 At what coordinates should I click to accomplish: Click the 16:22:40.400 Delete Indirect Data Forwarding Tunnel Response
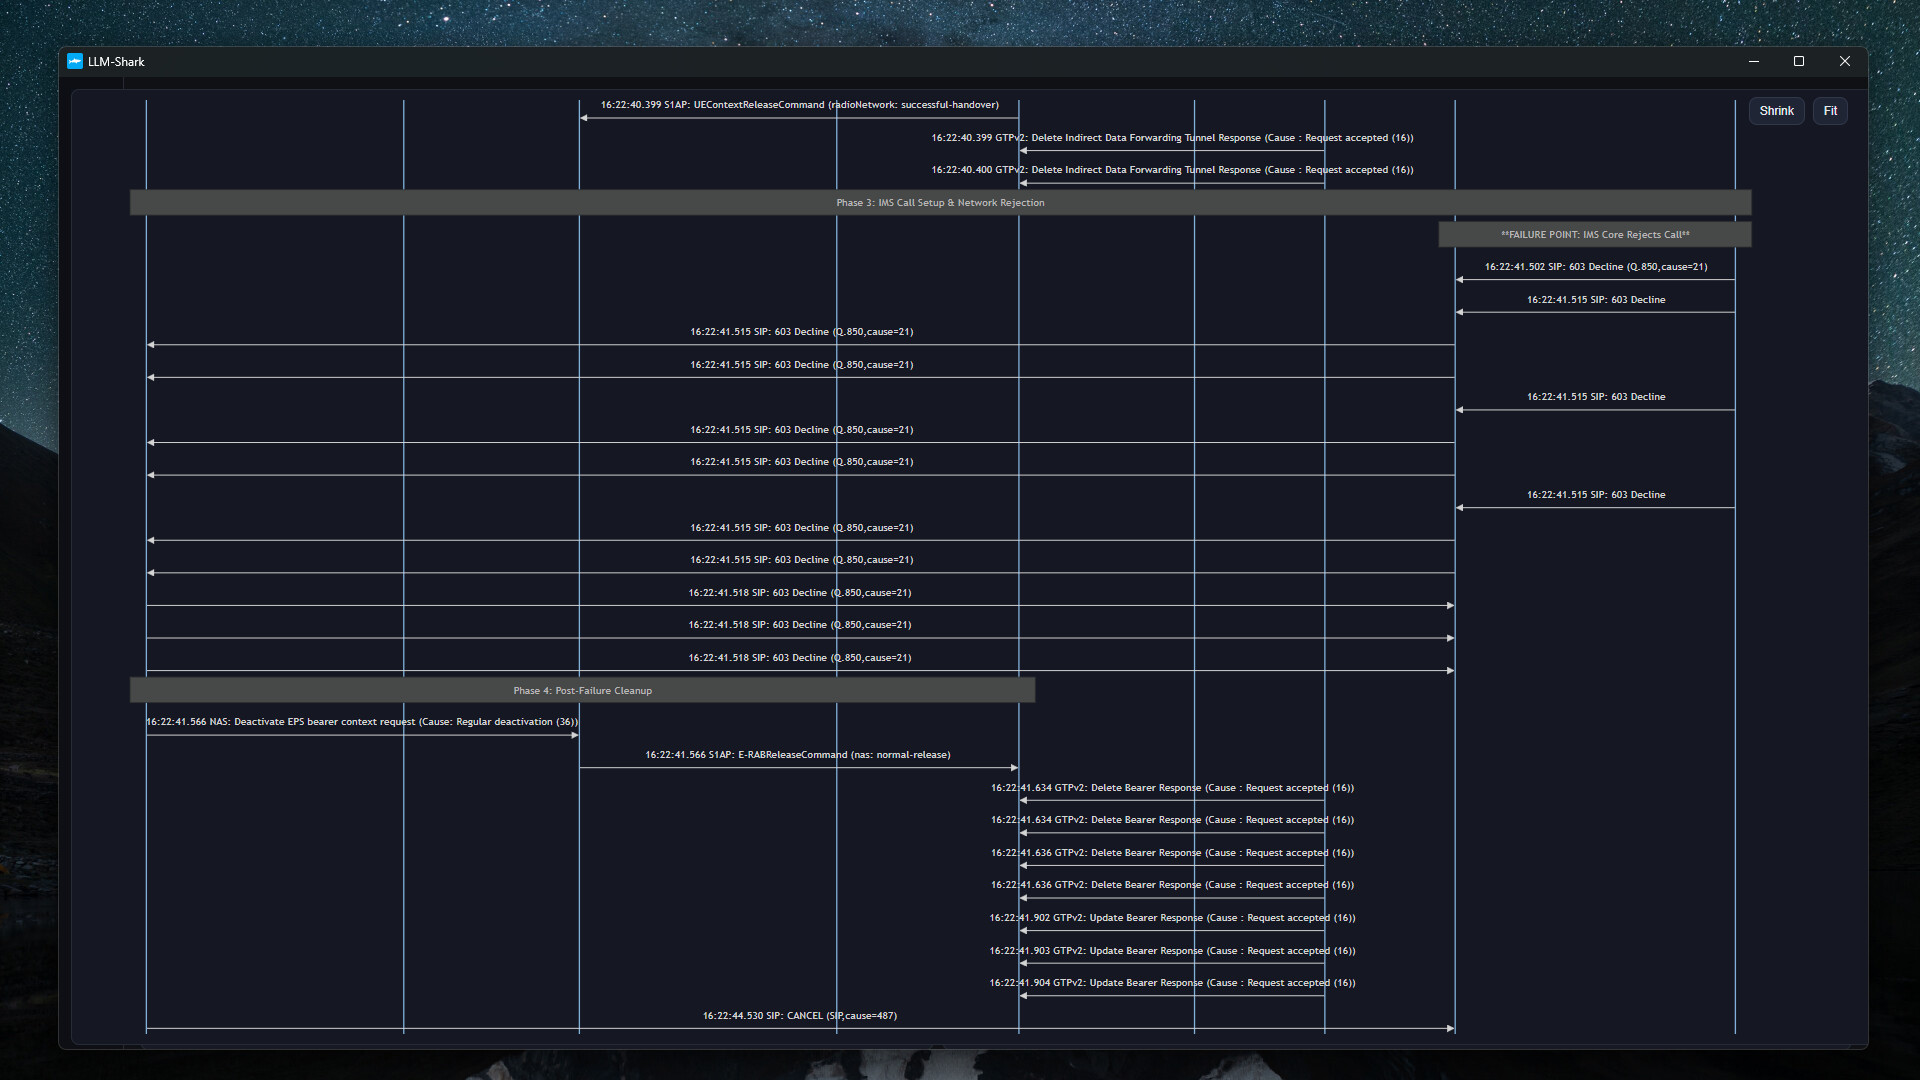point(1172,170)
